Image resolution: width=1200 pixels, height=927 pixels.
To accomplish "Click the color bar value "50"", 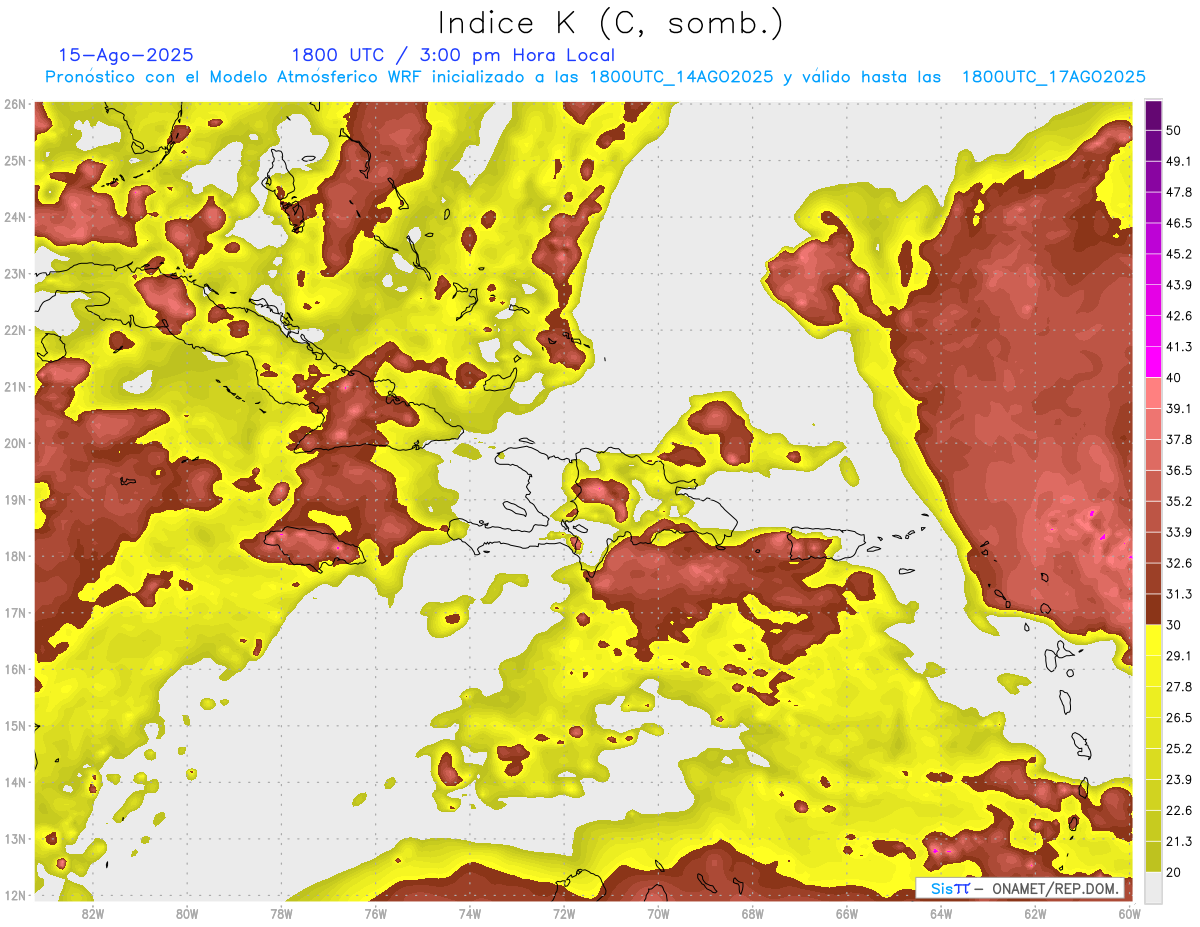I will (x=1173, y=130).
